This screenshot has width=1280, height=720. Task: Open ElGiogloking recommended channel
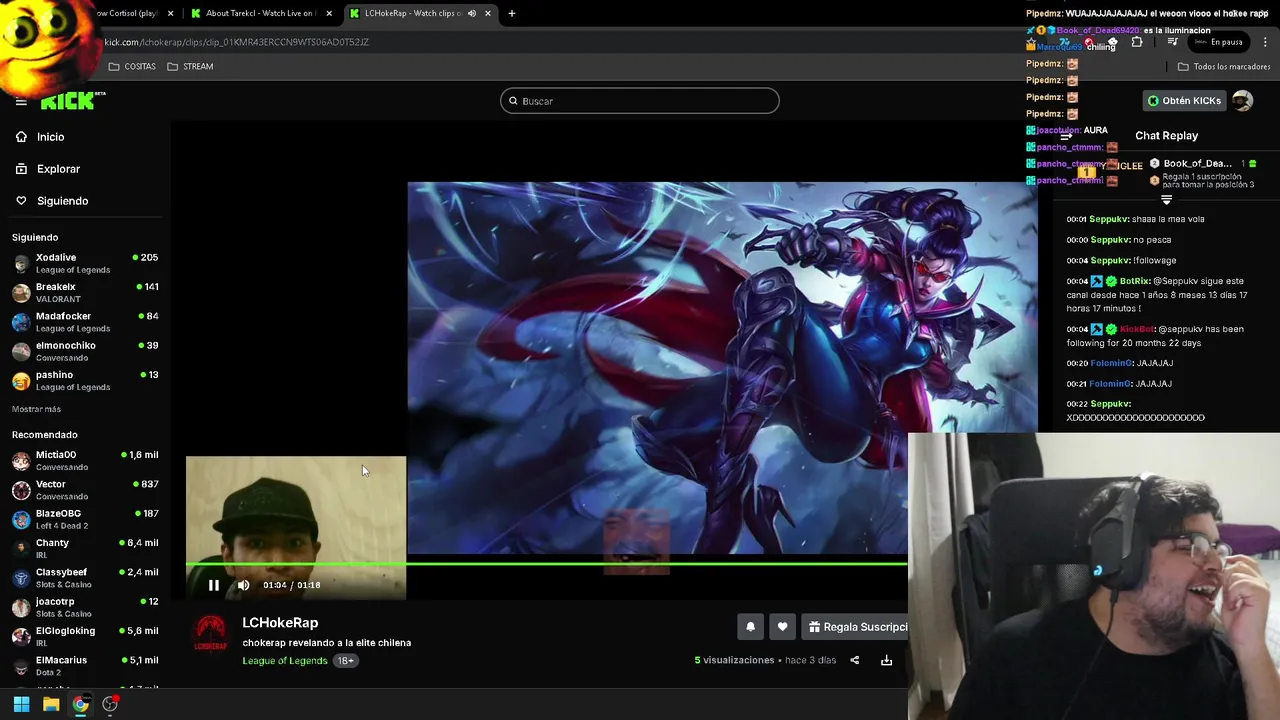coord(85,636)
